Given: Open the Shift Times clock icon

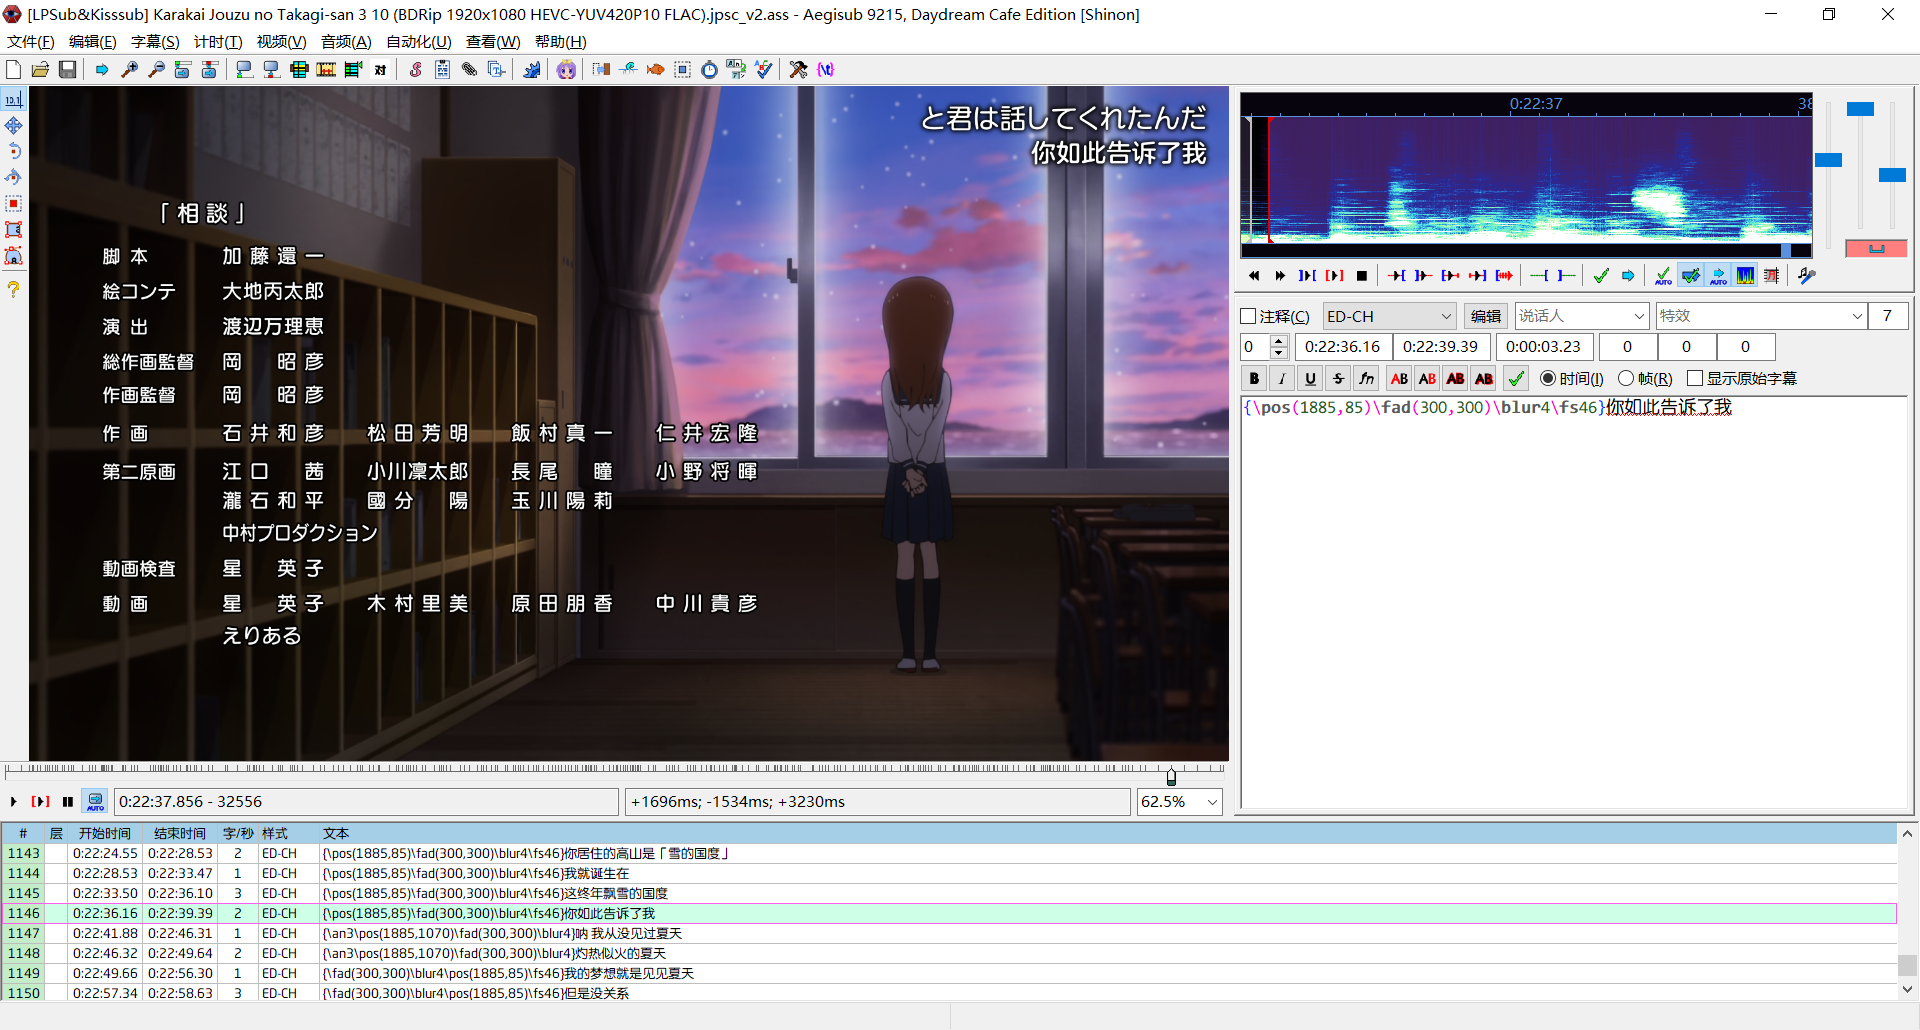Looking at the screenshot, I should (x=709, y=69).
